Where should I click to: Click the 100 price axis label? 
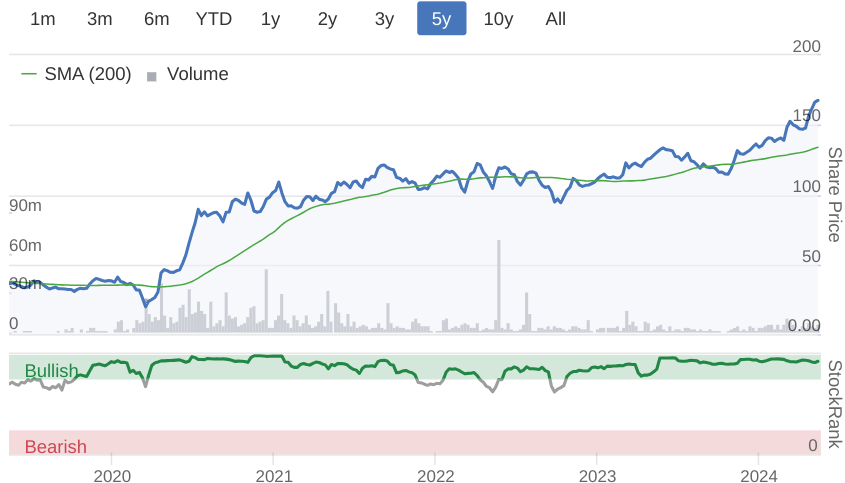(x=806, y=186)
